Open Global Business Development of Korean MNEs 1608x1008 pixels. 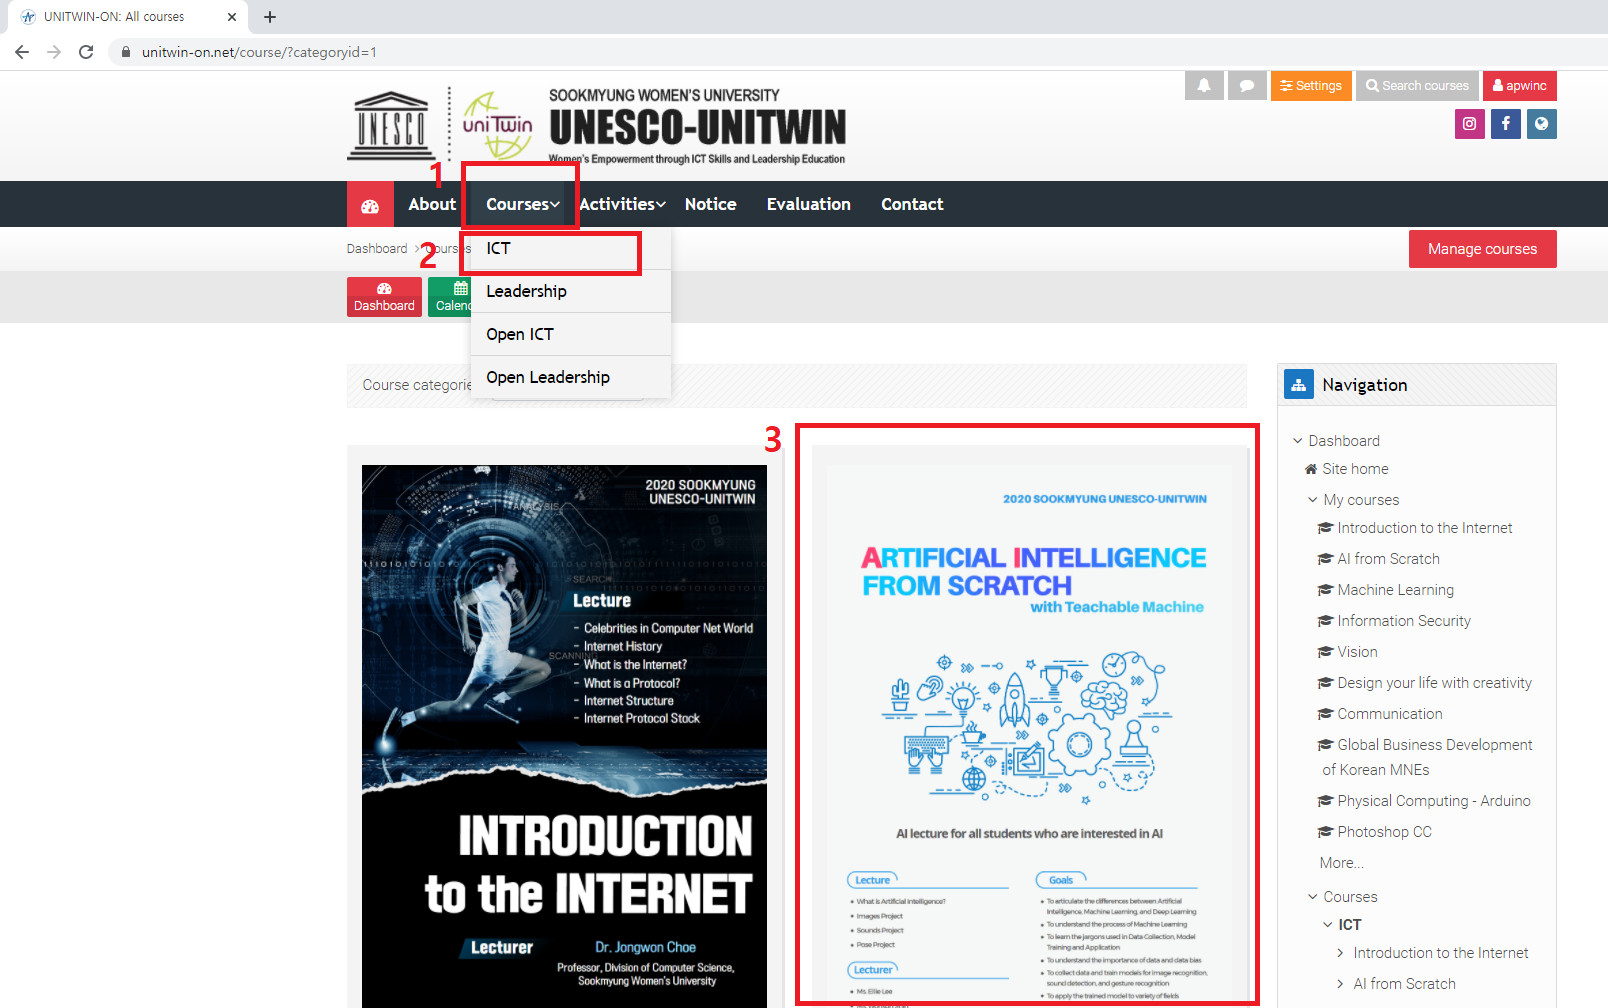pyautogui.click(x=1427, y=757)
